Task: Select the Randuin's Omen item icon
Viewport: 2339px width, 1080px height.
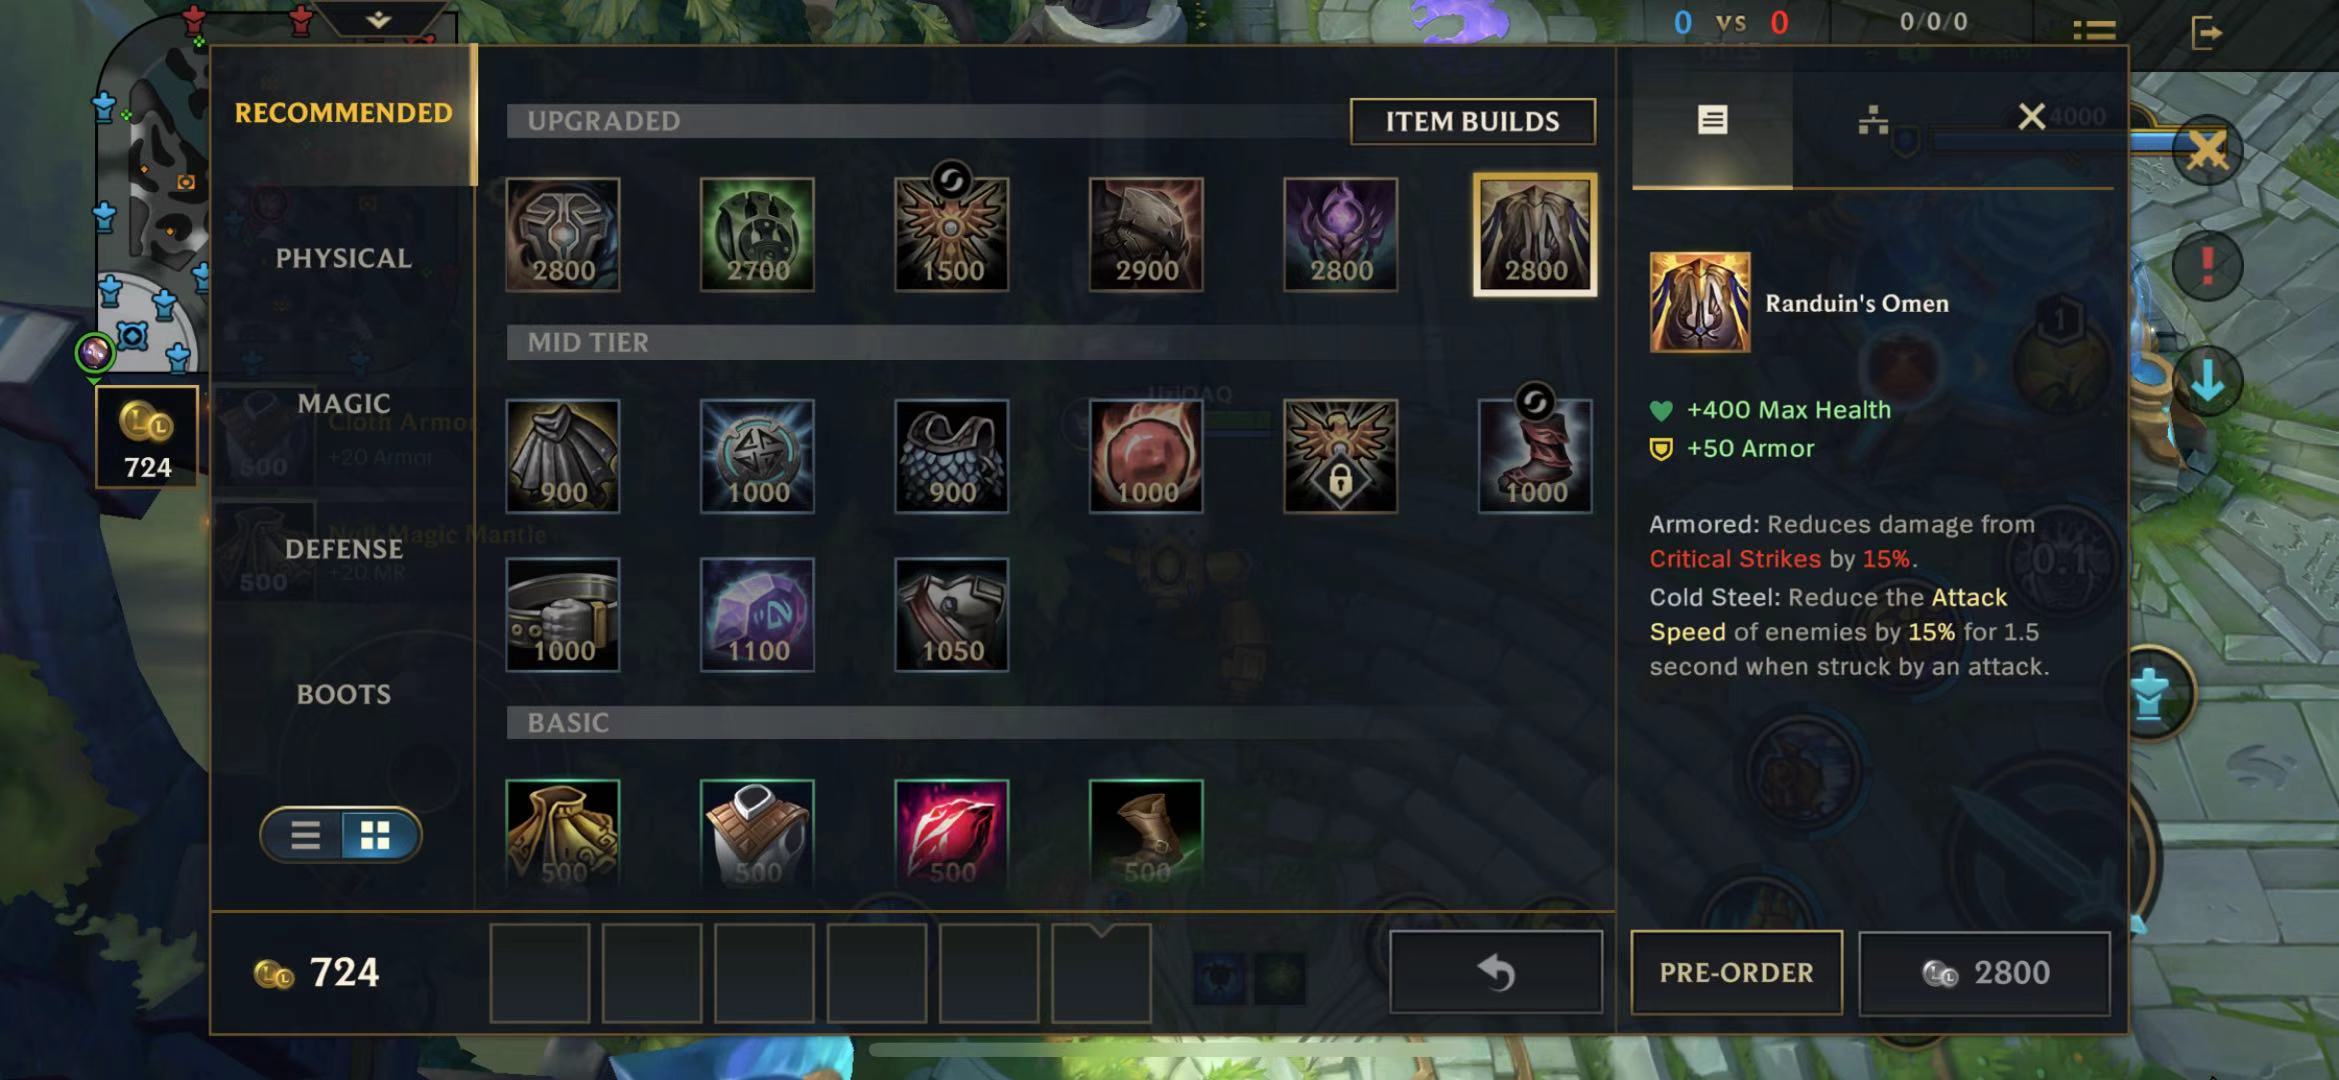Action: [x=1534, y=235]
